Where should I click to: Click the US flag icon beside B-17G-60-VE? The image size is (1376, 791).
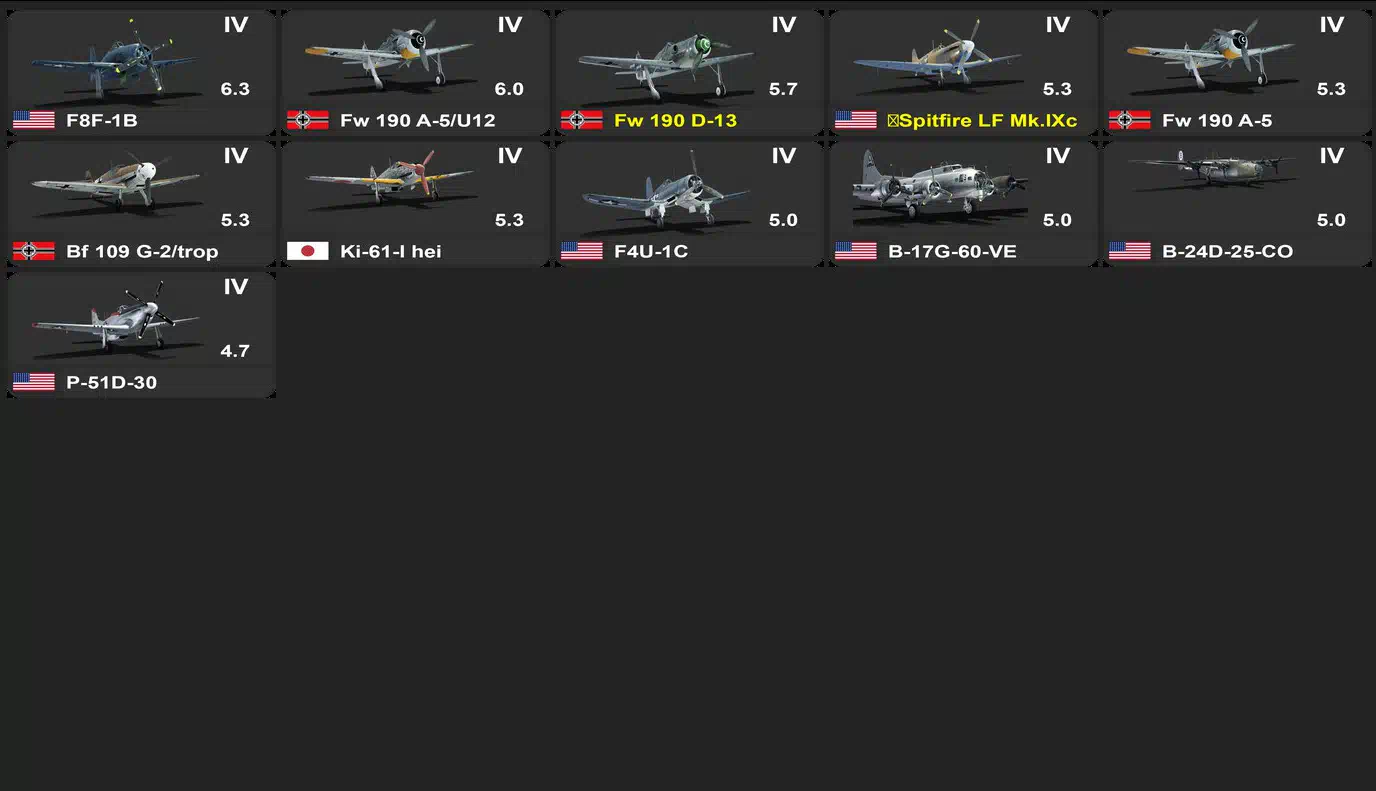point(856,251)
